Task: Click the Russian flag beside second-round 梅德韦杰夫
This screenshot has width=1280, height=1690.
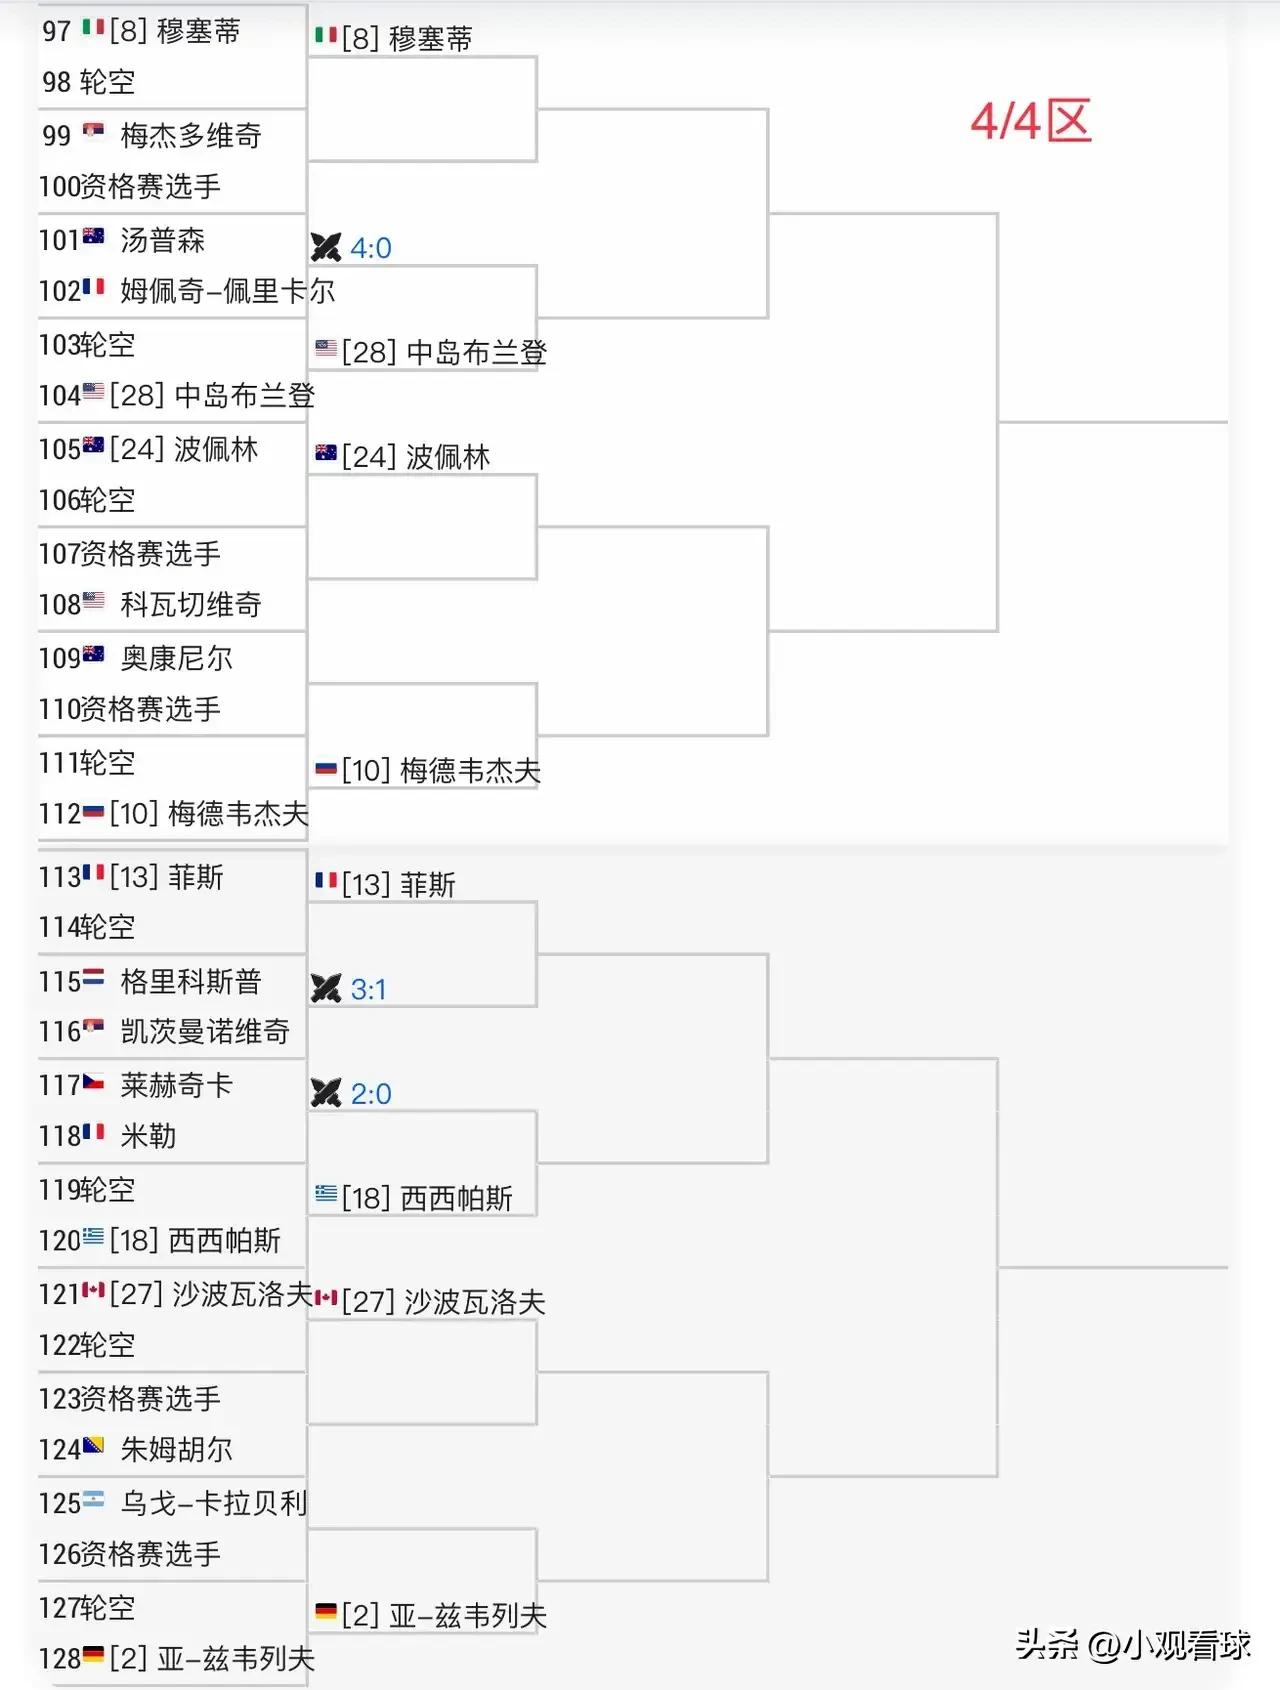Action: pyautogui.click(x=326, y=768)
